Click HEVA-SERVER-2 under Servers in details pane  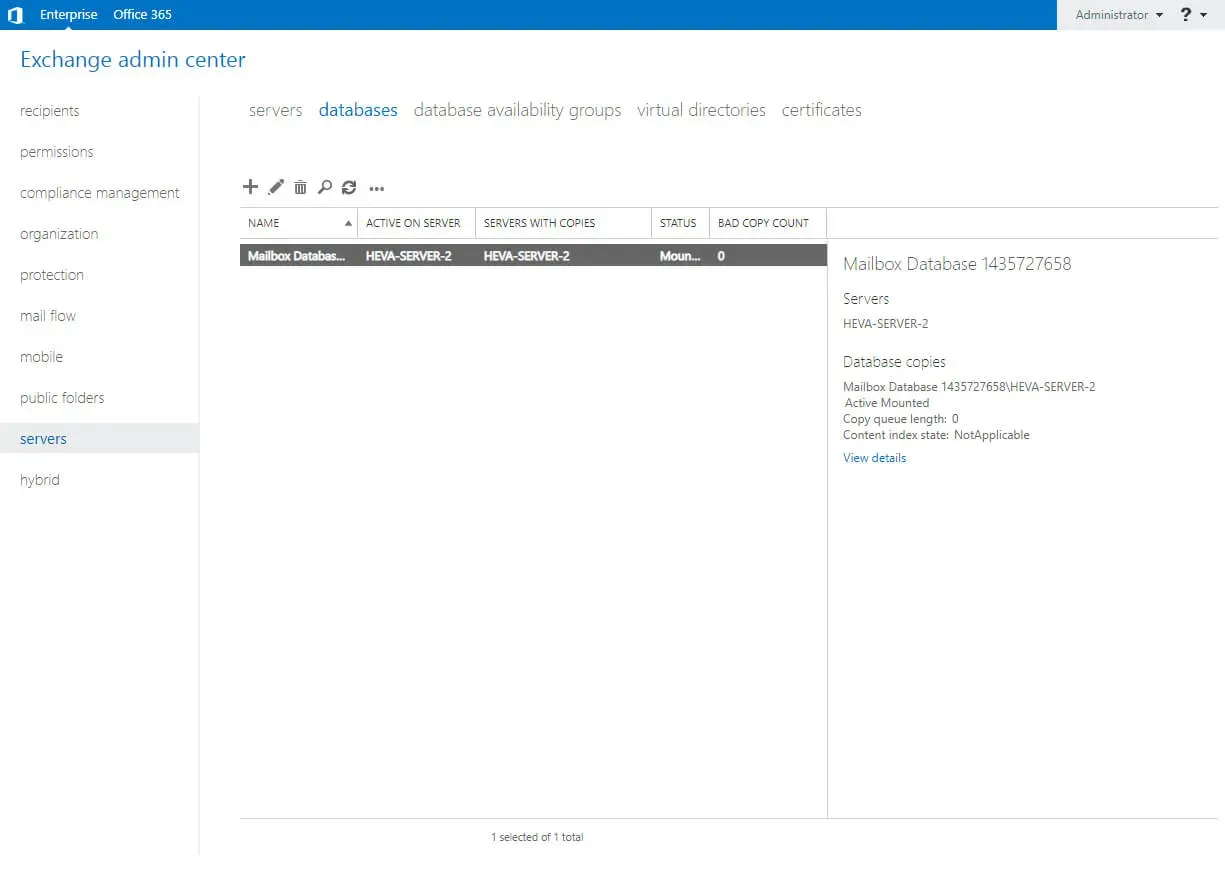[x=886, y=324]
